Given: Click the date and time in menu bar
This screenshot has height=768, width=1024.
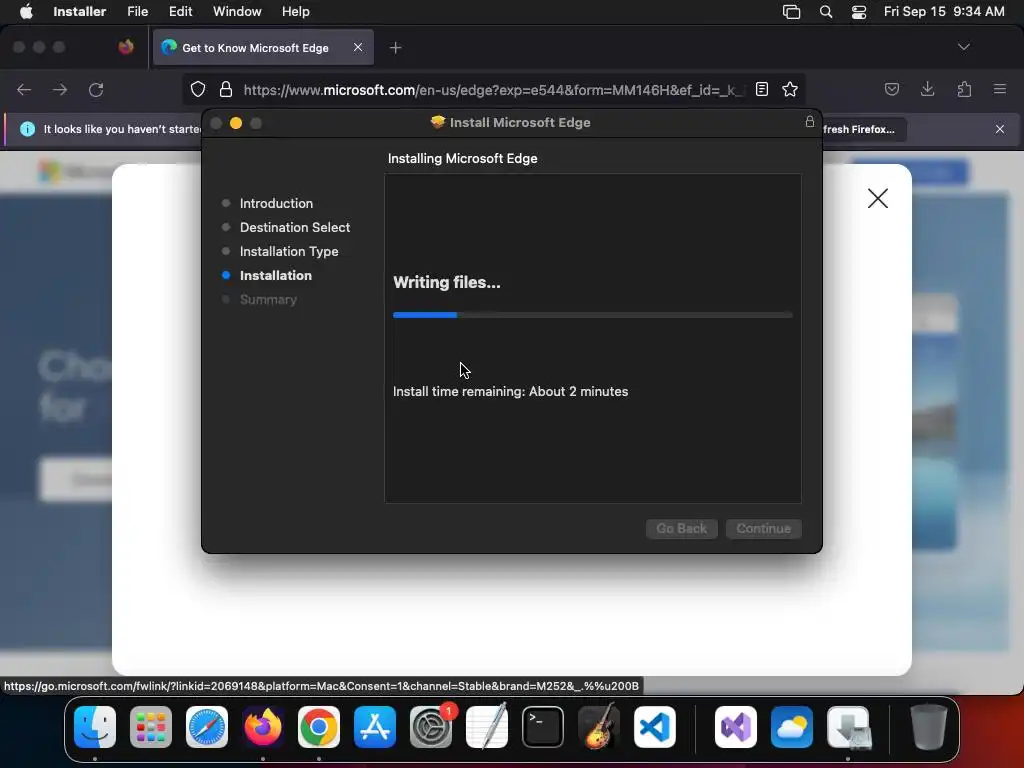Looking at the screenshot, I should 944,12.
